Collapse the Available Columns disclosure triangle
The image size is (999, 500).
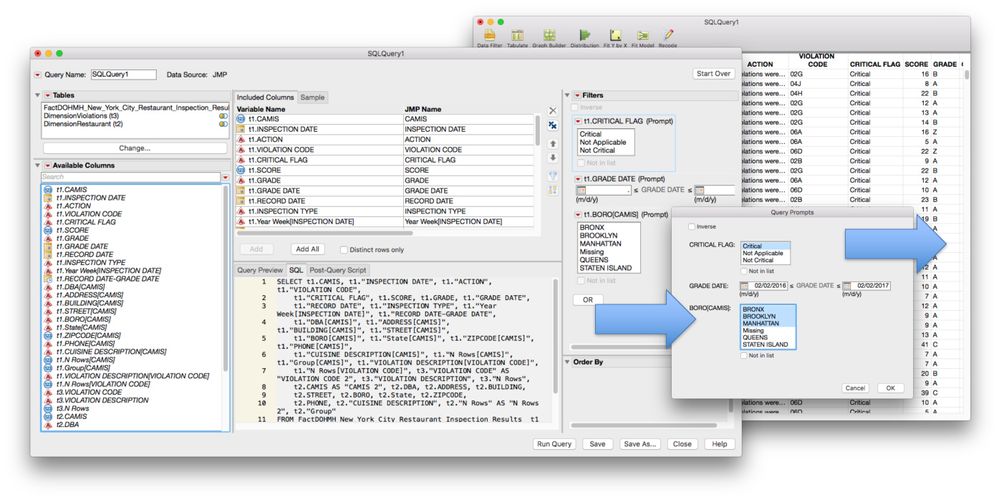(38, 166)
